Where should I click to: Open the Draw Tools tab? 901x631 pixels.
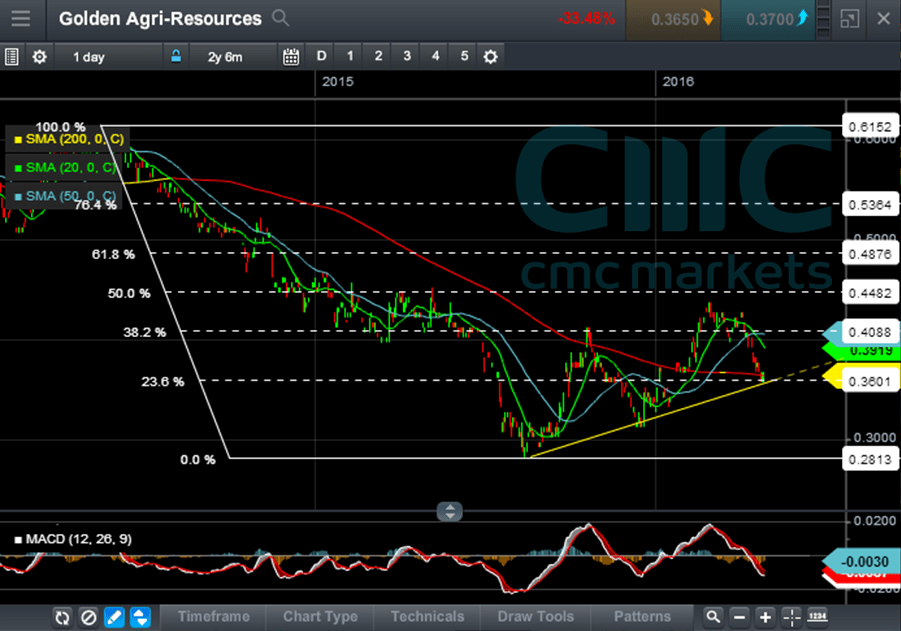536,617
